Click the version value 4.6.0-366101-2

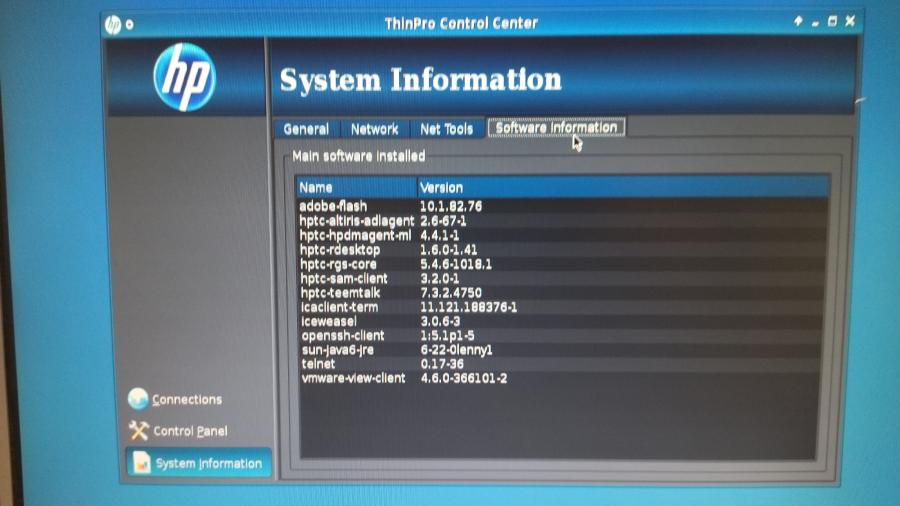(x=464, y=378)
